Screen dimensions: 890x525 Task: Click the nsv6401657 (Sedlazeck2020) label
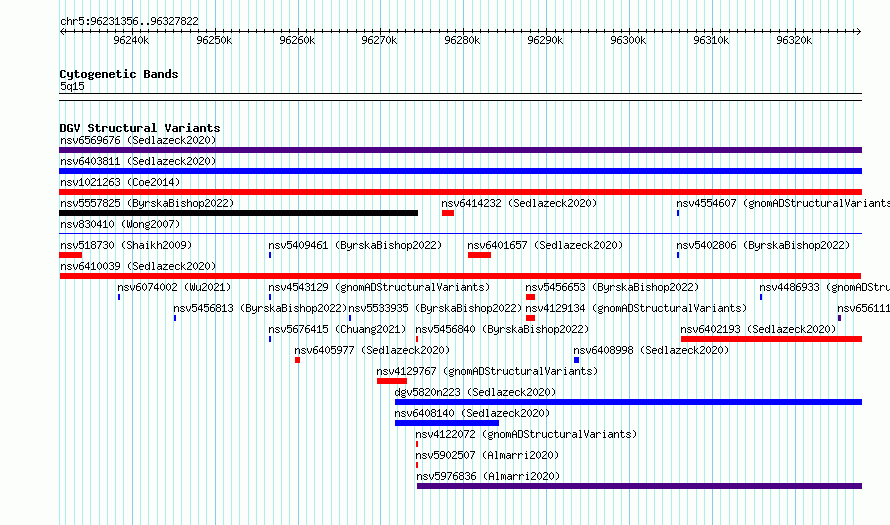click(545, 245)
